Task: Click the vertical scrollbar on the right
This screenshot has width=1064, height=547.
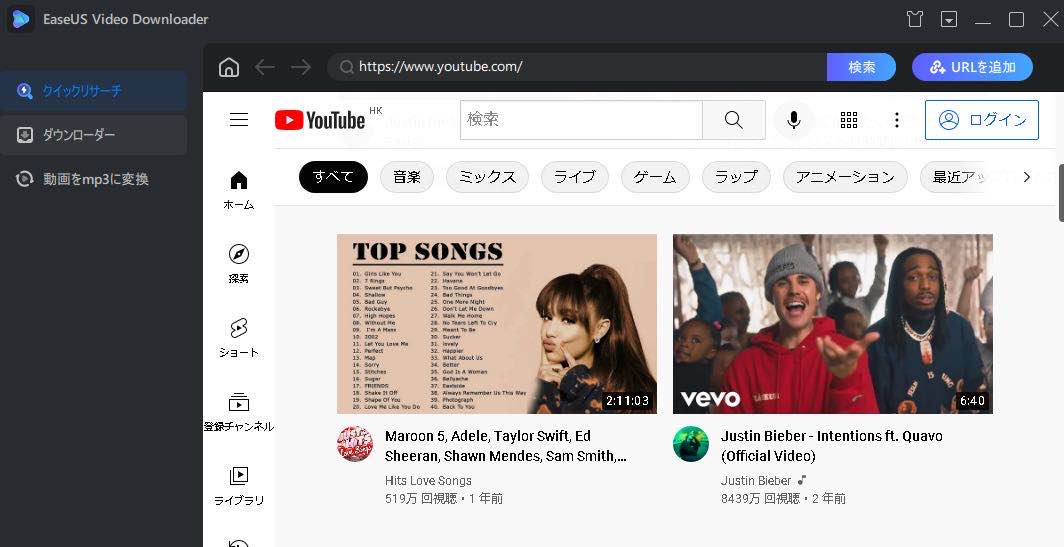Action: click(x=1061, y=193)
